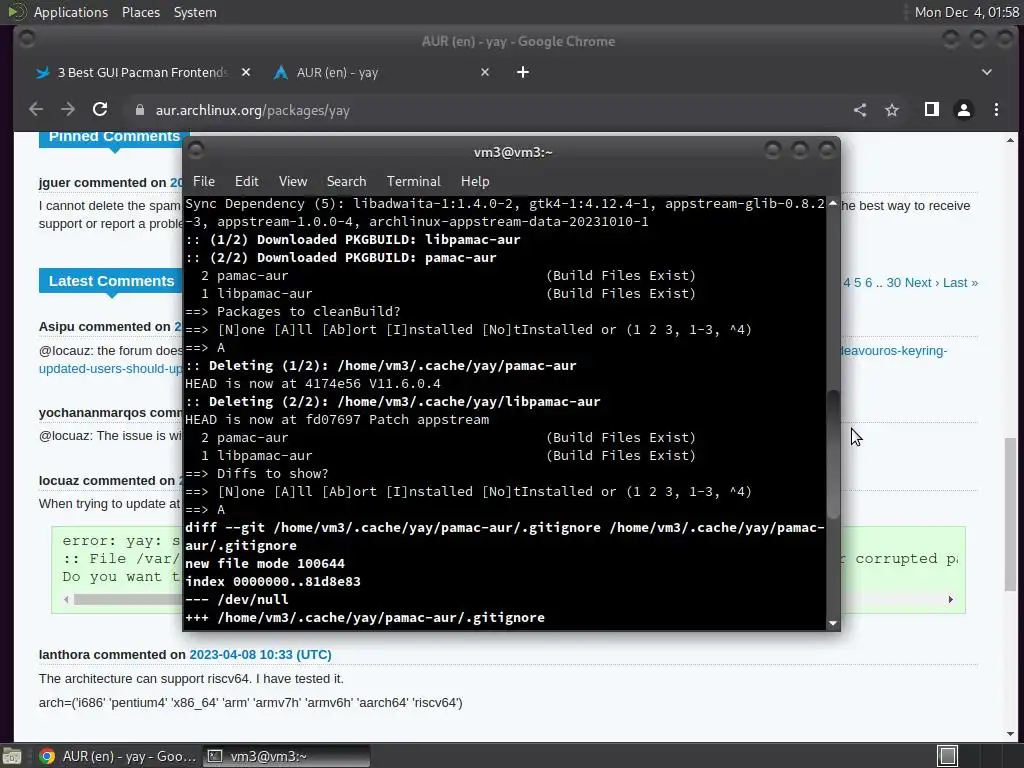Bookmark this page with the star

coord(892,110)
